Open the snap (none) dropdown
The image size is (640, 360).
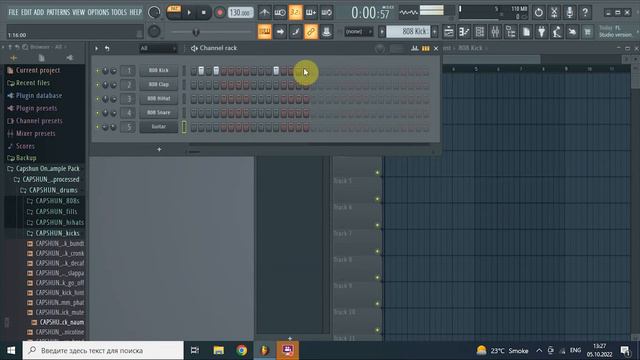[358, 31]
